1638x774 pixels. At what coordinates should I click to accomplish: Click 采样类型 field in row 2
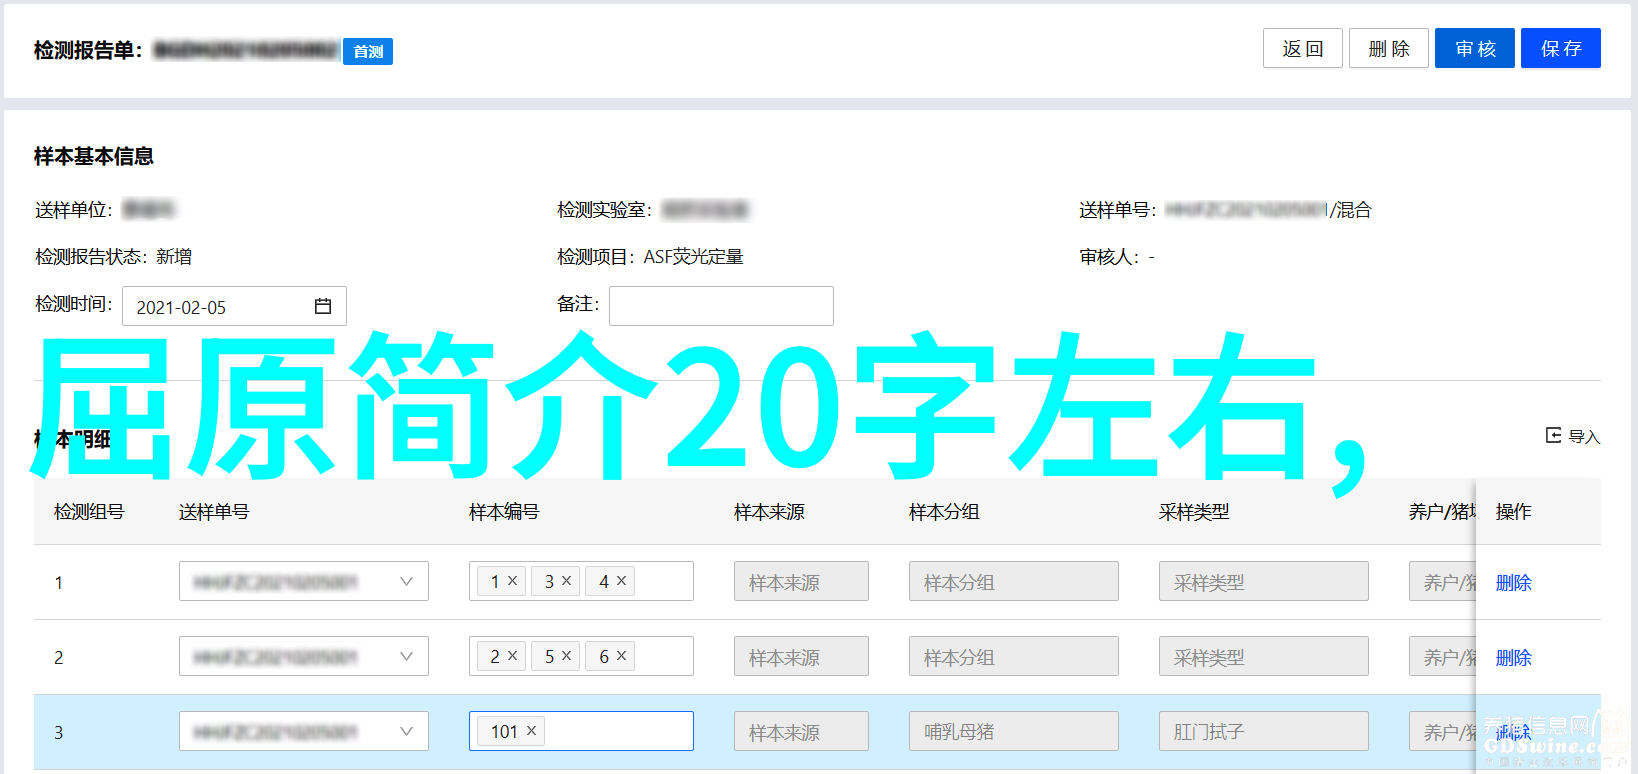coord(1263,656)
